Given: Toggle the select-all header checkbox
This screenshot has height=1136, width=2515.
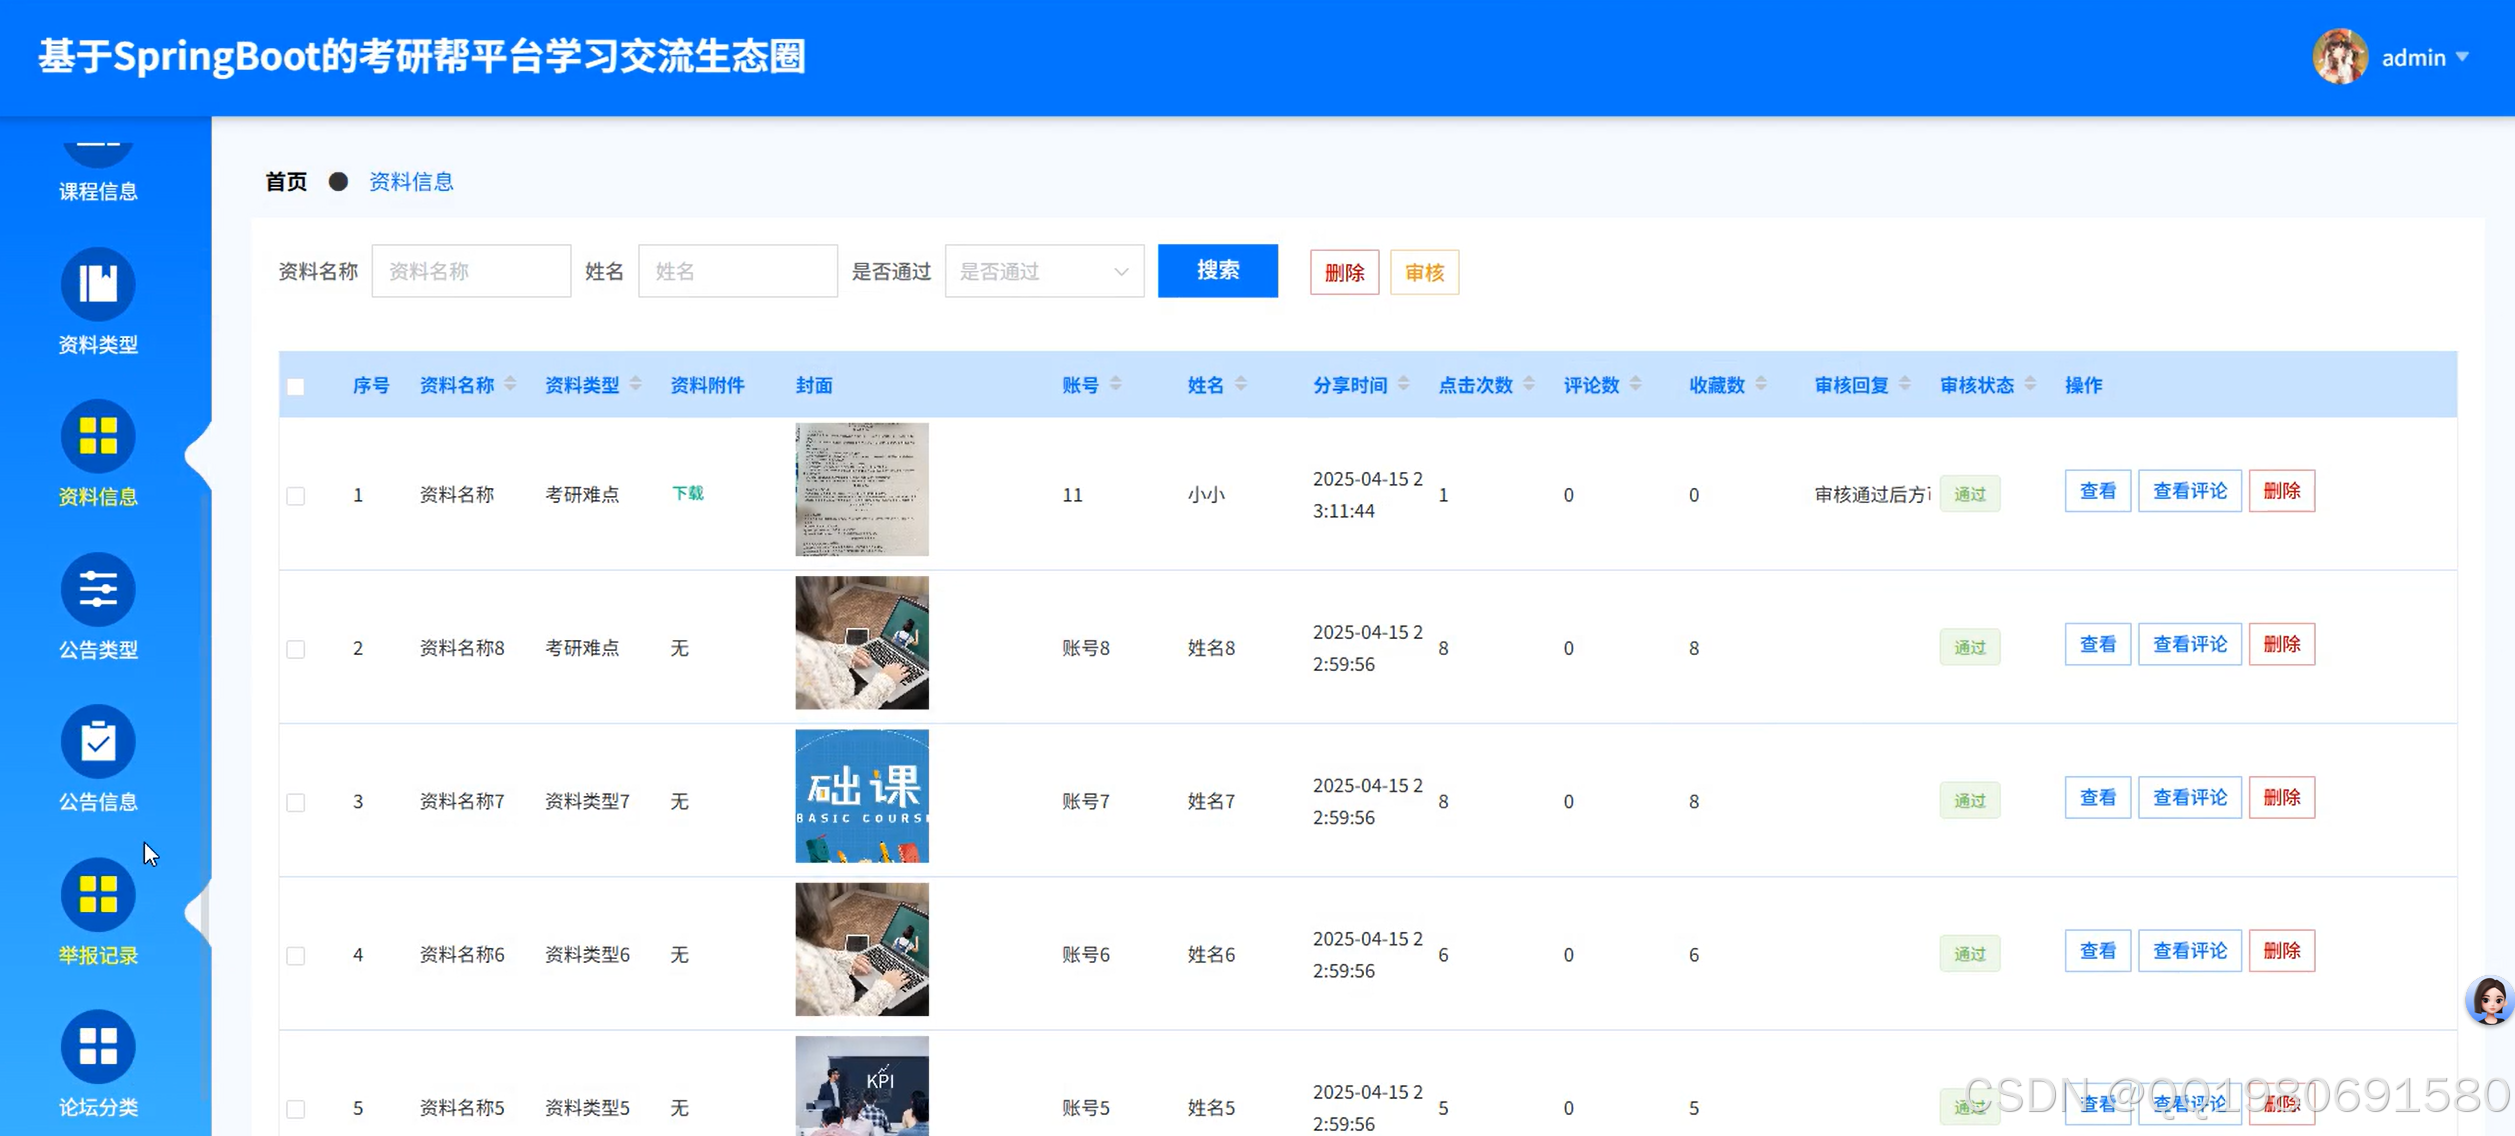Looking at the screenshot, I should 296,386.
